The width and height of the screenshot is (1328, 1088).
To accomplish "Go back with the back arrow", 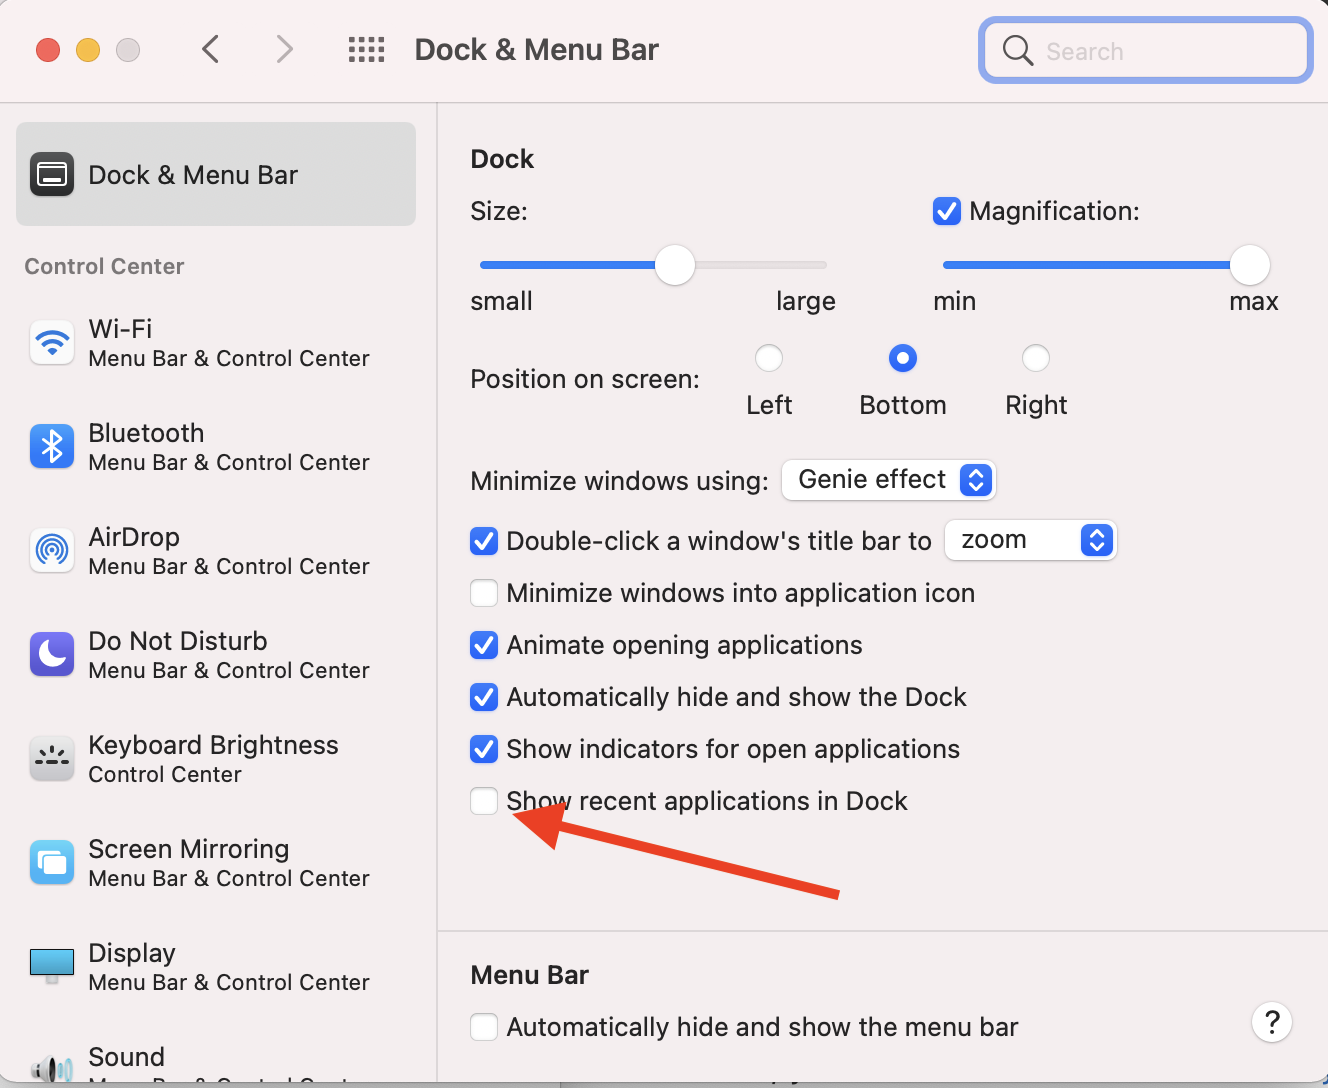I will pyautogui.click(x=210, y=50).
